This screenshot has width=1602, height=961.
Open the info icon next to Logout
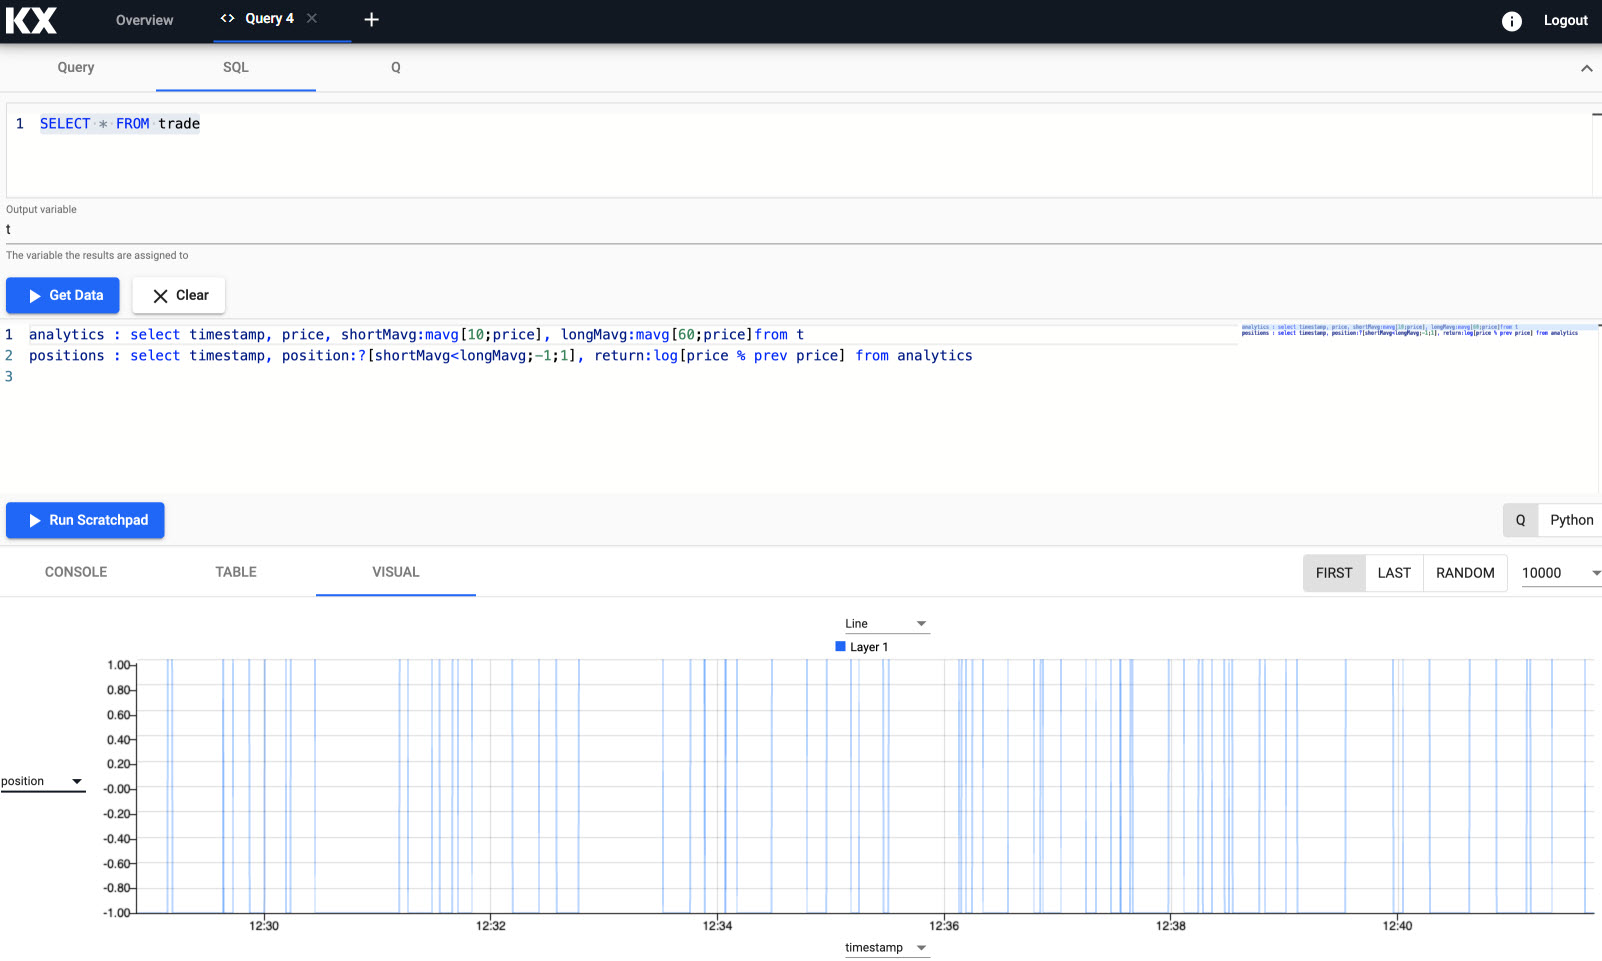[x=1511, y=21]
